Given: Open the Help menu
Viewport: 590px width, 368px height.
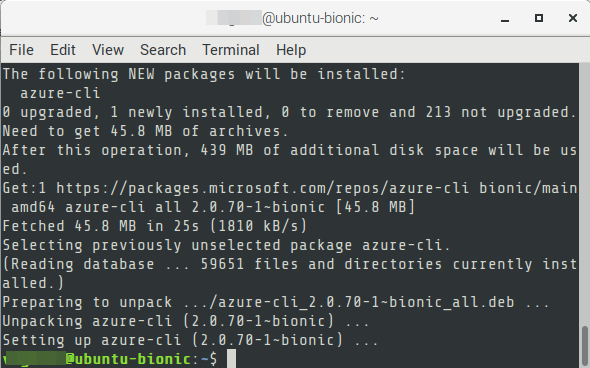Looking at the screenshot, I should [x=291, y=50].
